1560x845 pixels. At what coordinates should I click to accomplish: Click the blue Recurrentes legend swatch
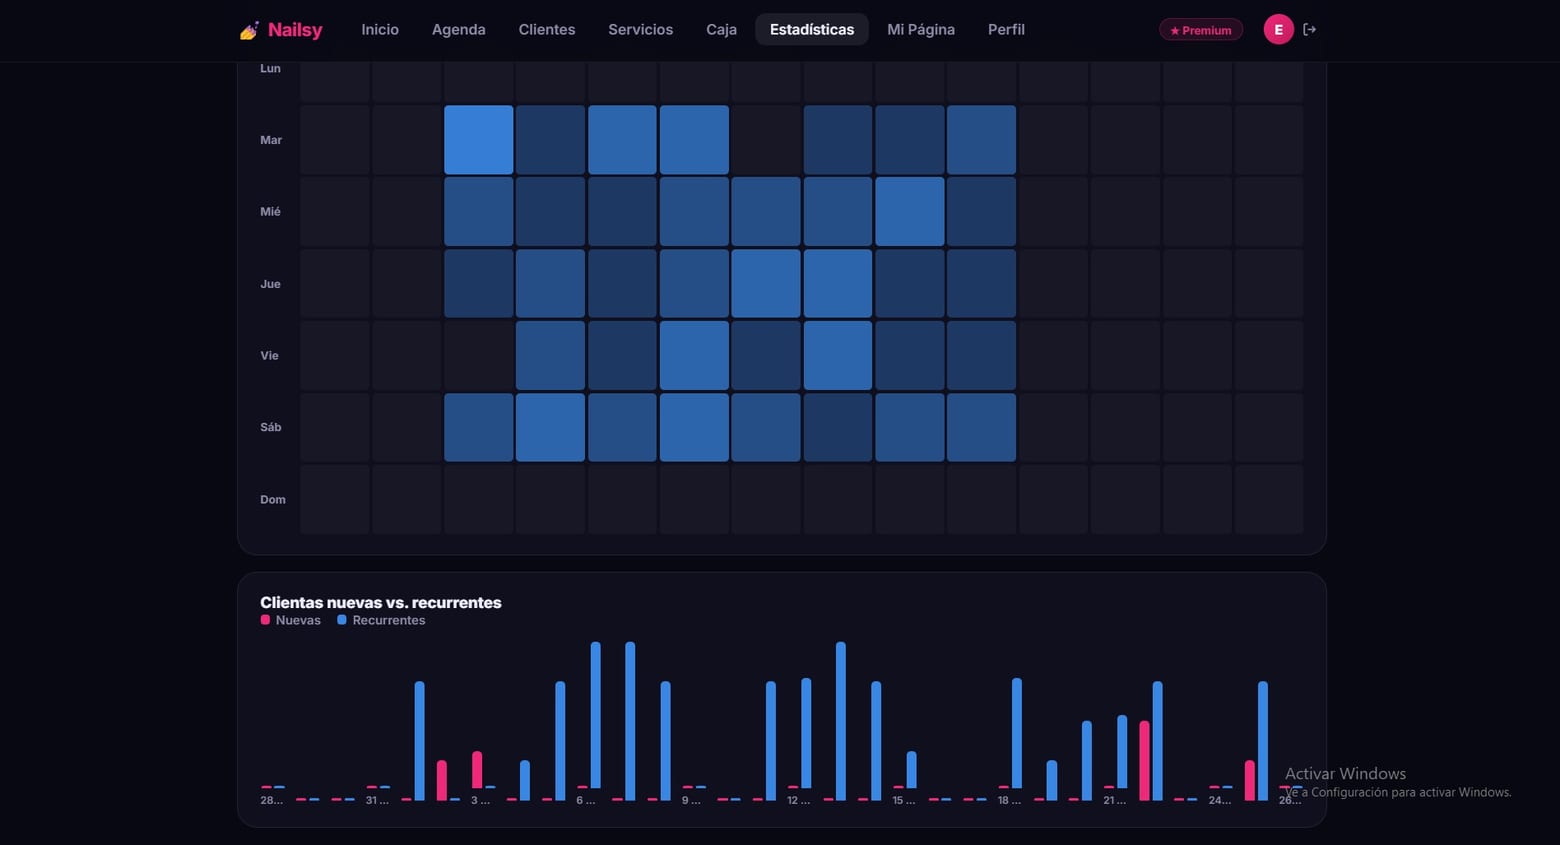pos(342,620)
